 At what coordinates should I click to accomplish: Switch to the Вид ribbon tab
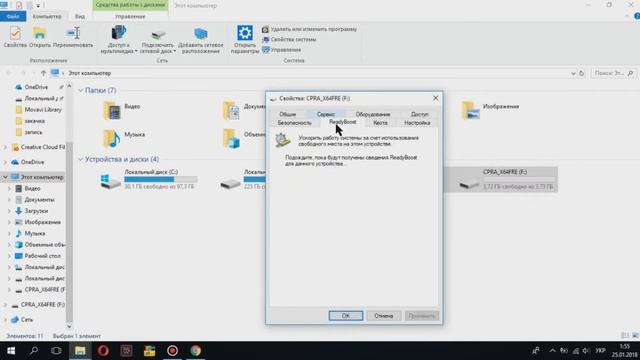click(80, 16)
